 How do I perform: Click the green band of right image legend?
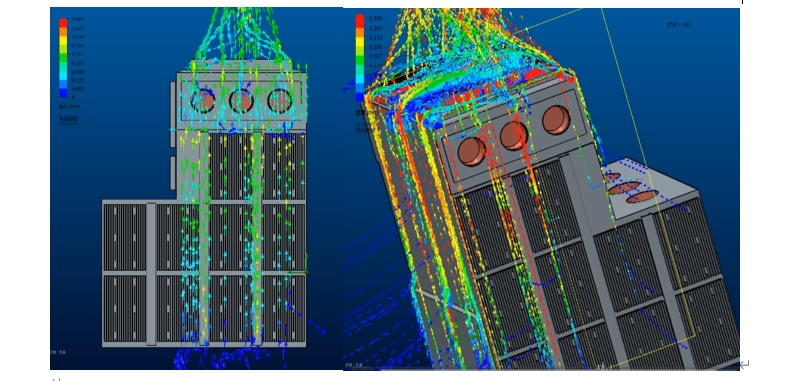pyautogui.click(x=360, y=60)
